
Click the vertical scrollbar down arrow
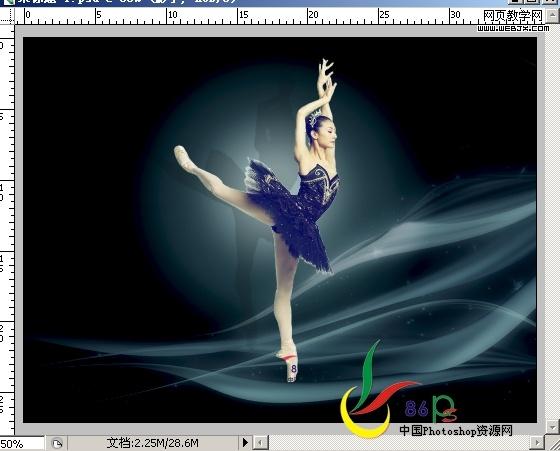coord(552,426)
